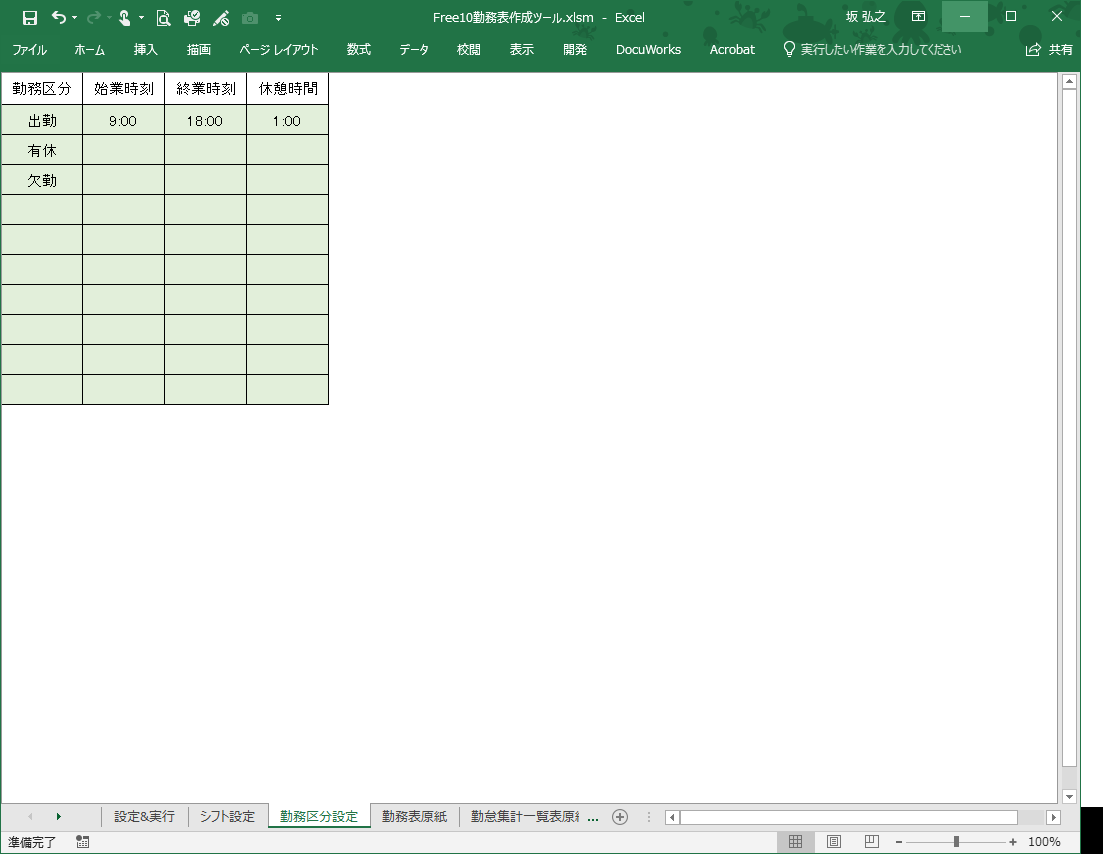This screenshot has width=1103, height=854.
Task: Switch to the 勤務表原紙 sheet tab
Action: [x=414, y=816]
